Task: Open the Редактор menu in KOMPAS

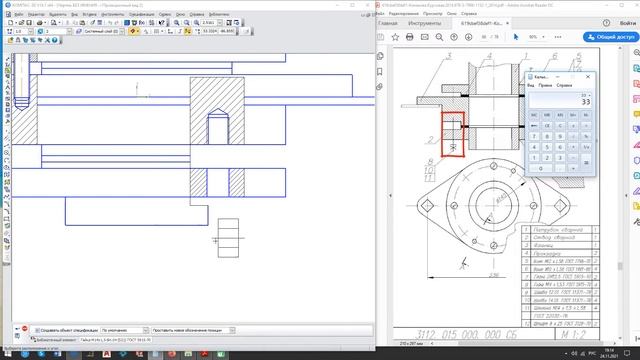Action: (x=36, y=14)
